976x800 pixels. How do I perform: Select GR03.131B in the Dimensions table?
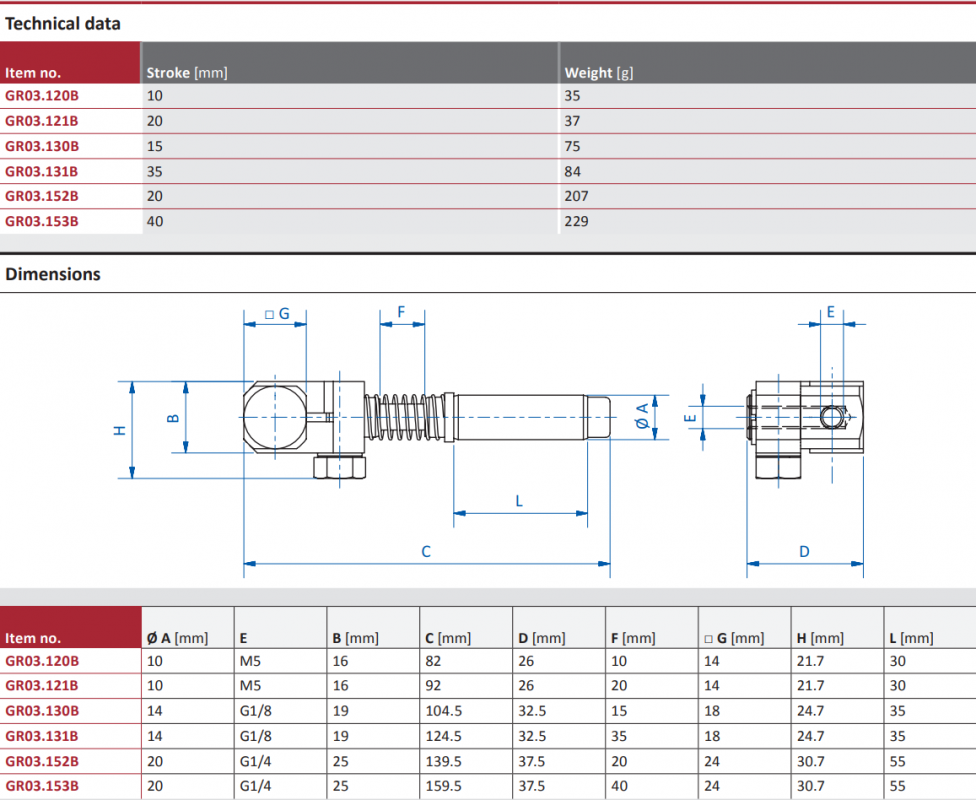click(42, 736)
